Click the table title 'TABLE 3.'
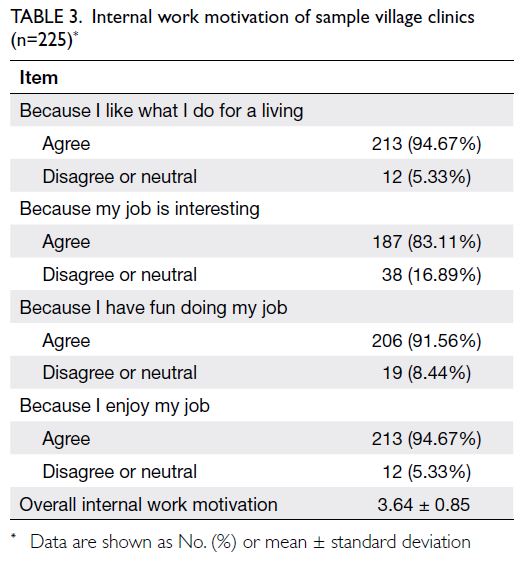 pos(47,17)
